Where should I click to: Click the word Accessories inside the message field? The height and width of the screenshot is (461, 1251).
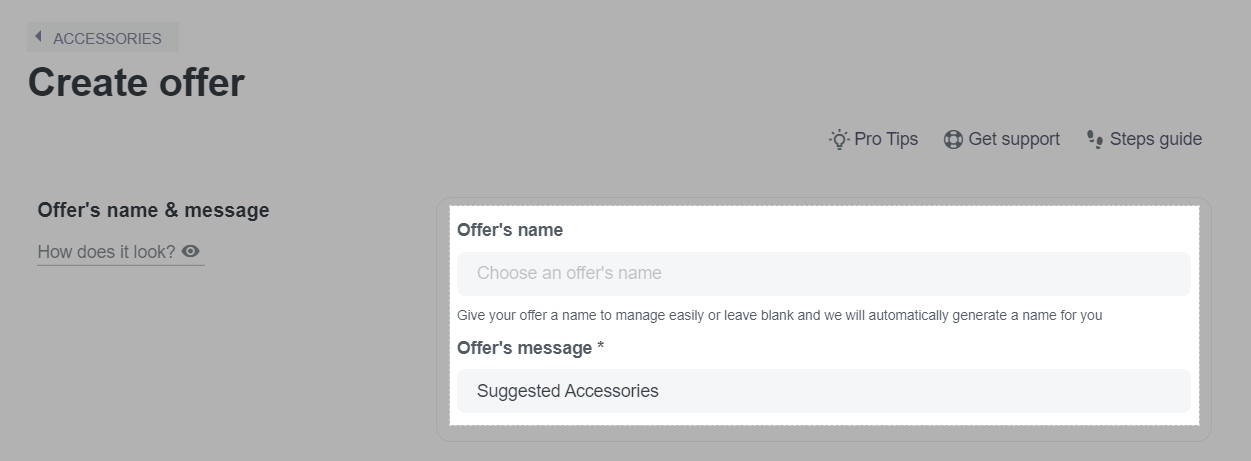tap(611, 391)
